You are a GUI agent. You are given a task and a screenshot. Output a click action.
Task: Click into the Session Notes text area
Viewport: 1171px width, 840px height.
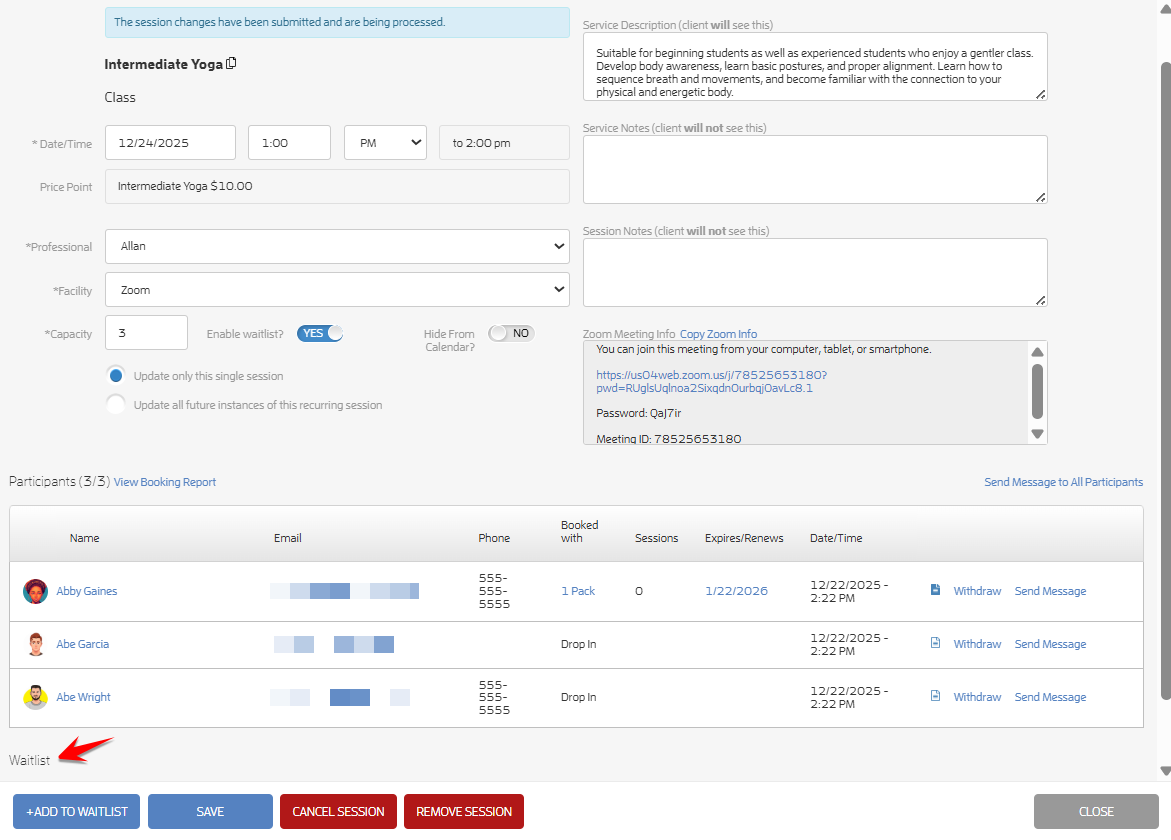(815, 273)
